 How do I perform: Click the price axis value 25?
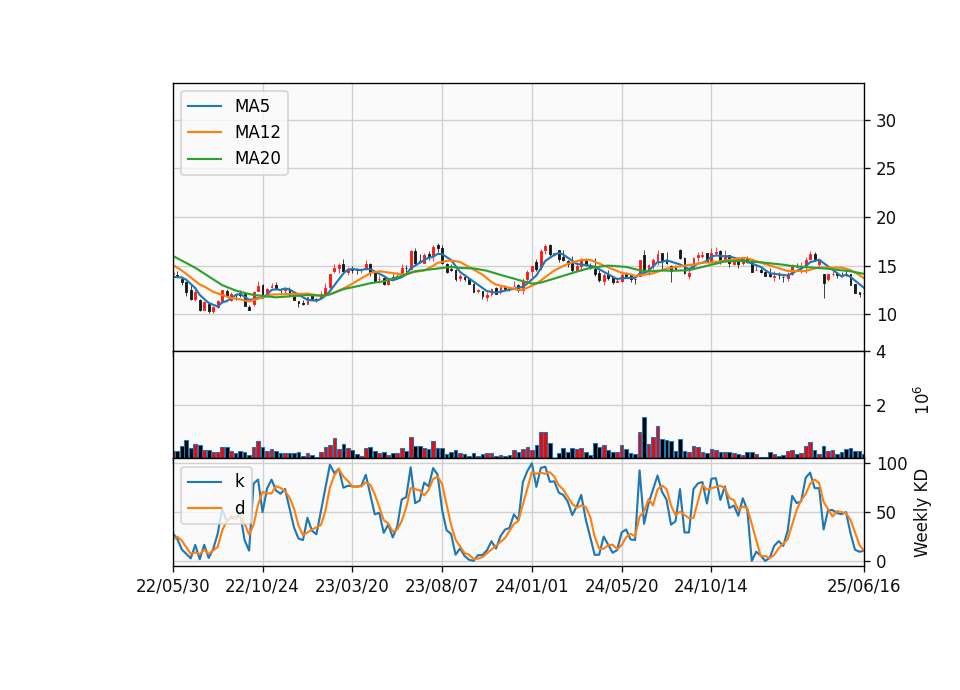pyautogui.click(x=886, y=169)
